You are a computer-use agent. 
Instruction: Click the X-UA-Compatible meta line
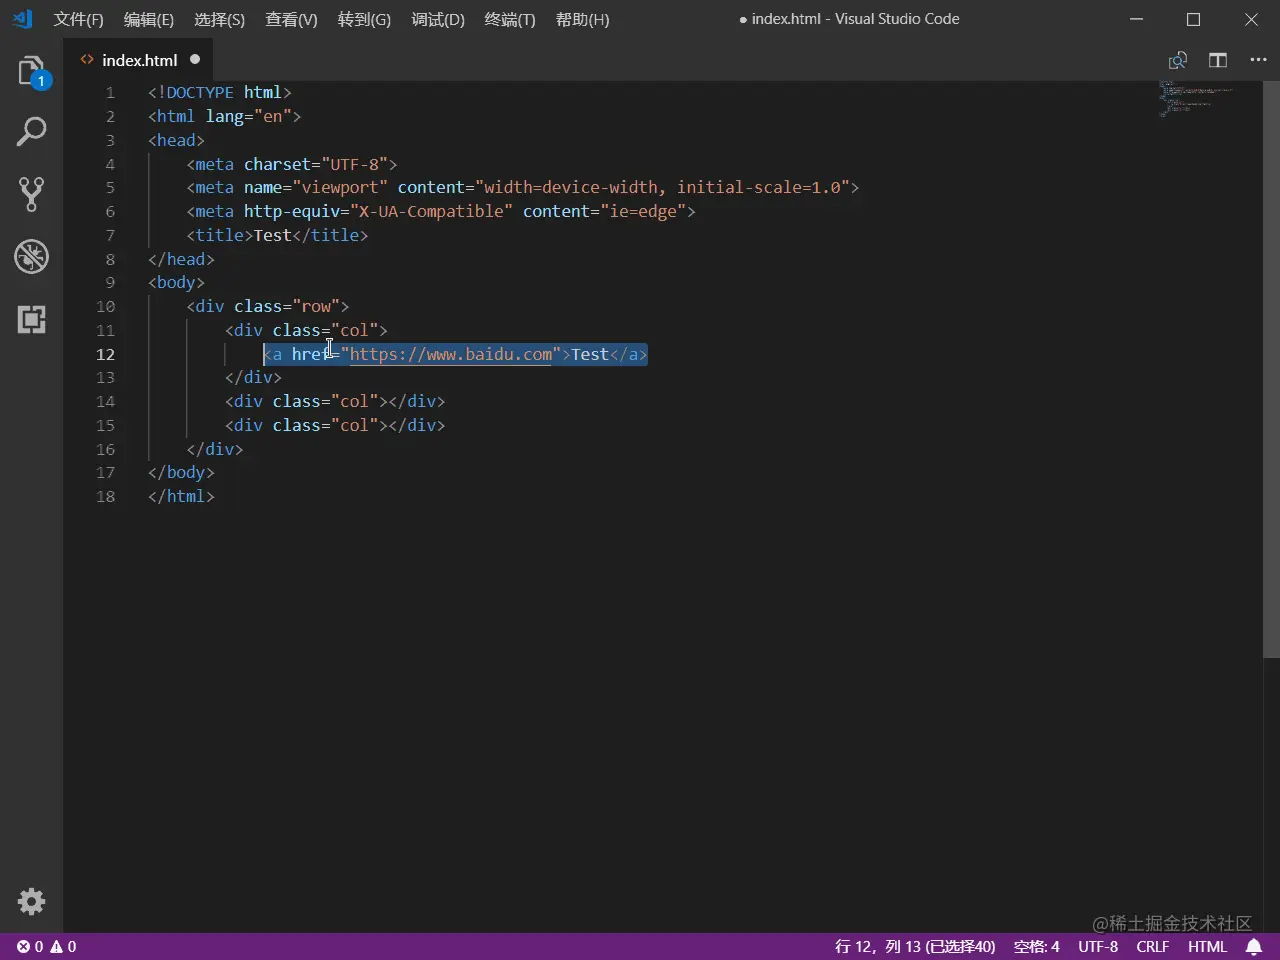tap(440, 211)
